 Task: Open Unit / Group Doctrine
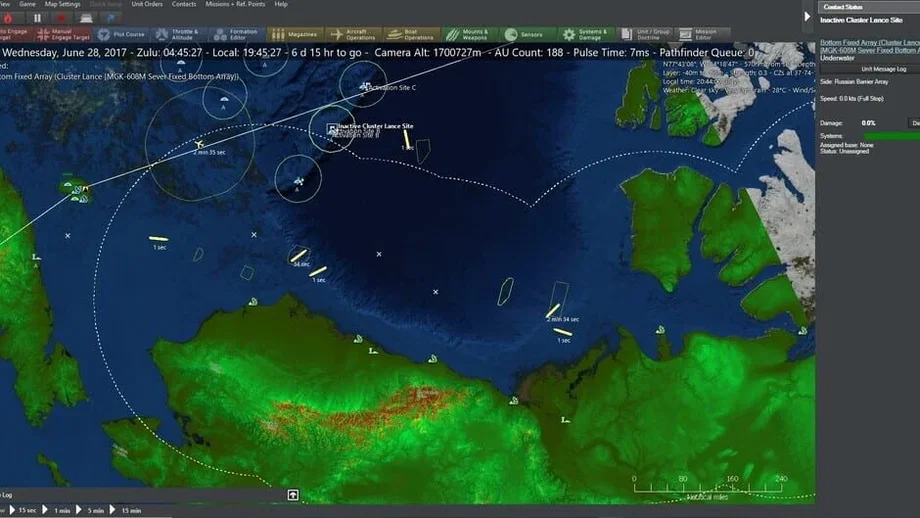(645, 35)
